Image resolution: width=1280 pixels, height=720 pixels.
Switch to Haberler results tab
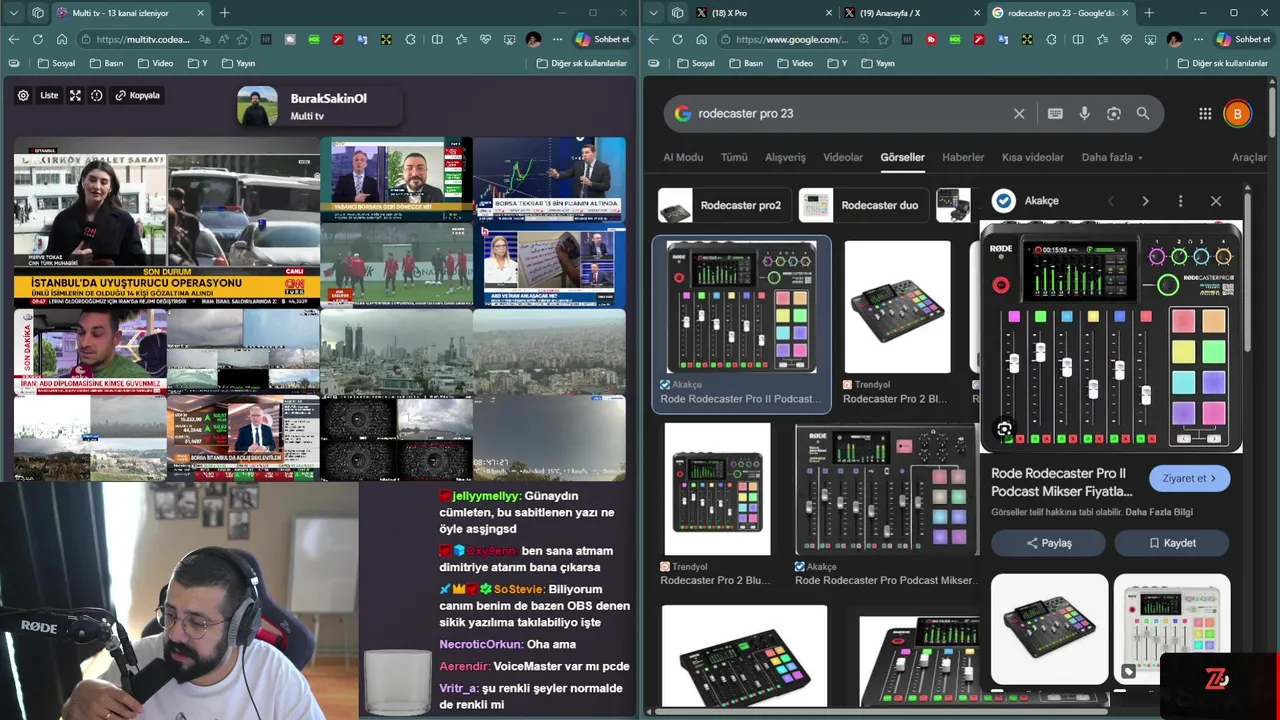(963, 157)
